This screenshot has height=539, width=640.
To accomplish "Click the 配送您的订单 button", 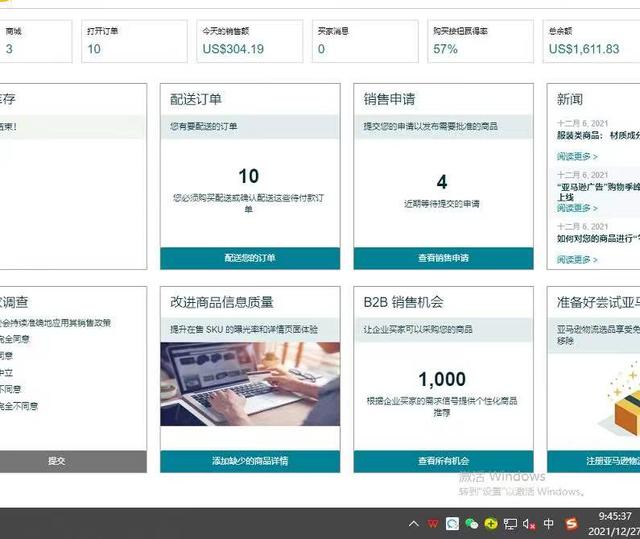I will click(x=249, y=258).
